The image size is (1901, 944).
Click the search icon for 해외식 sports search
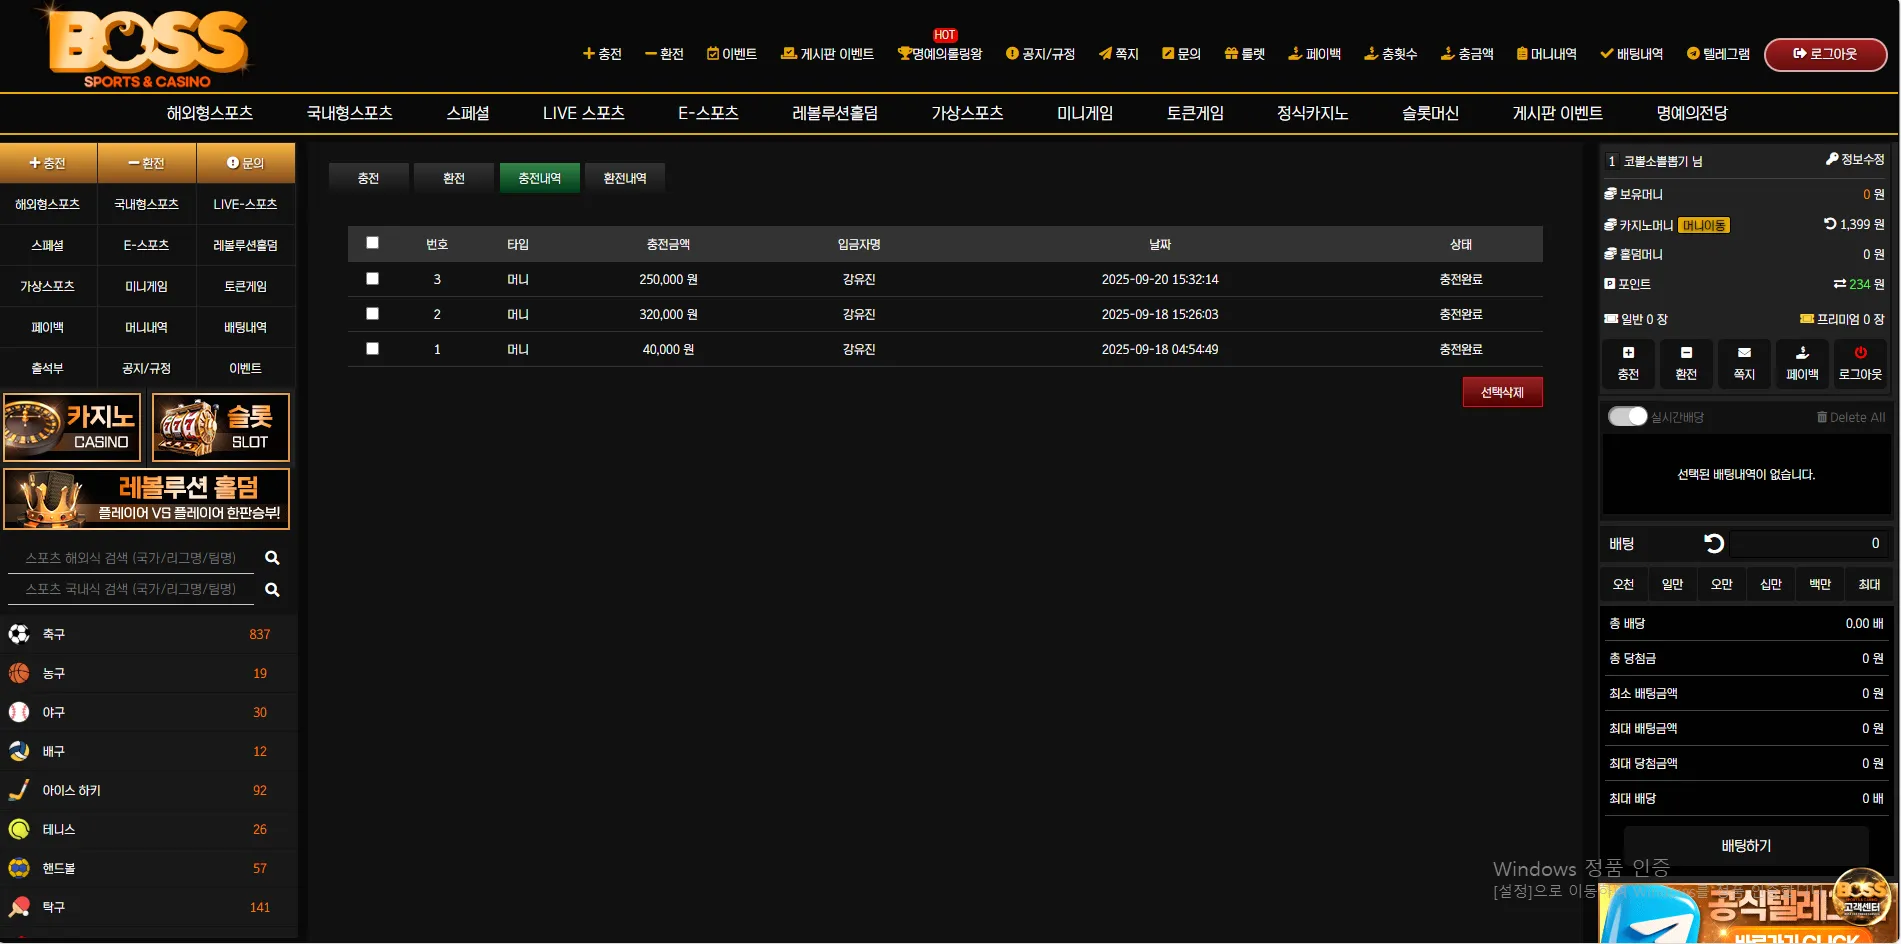point(272,558)
